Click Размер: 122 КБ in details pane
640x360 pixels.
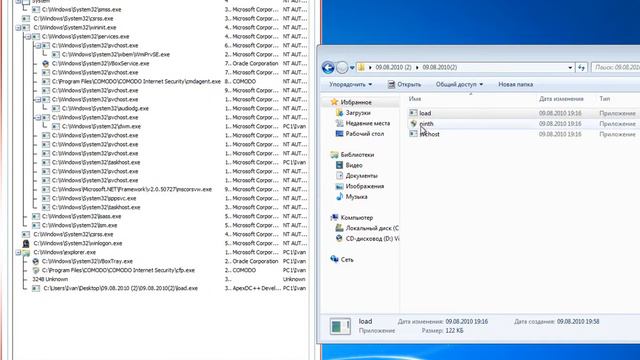pos(442,331)
